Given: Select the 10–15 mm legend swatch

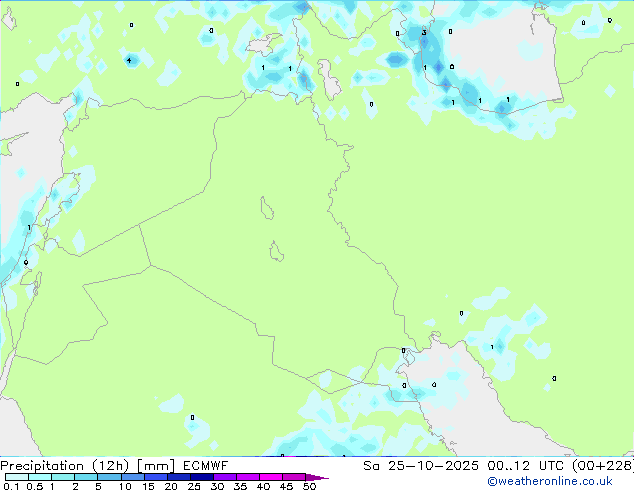Looking at the screenshot, I should (x=132, y=477).
